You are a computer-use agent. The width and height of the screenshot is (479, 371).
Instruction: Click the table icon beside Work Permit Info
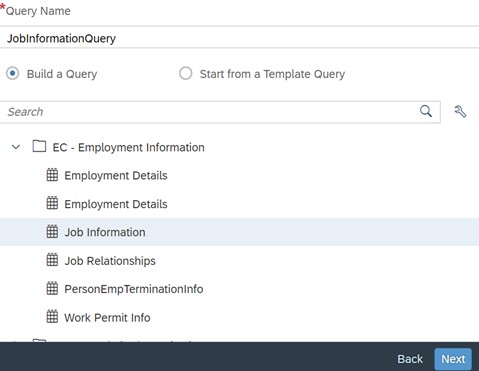(x=52, y=317)
